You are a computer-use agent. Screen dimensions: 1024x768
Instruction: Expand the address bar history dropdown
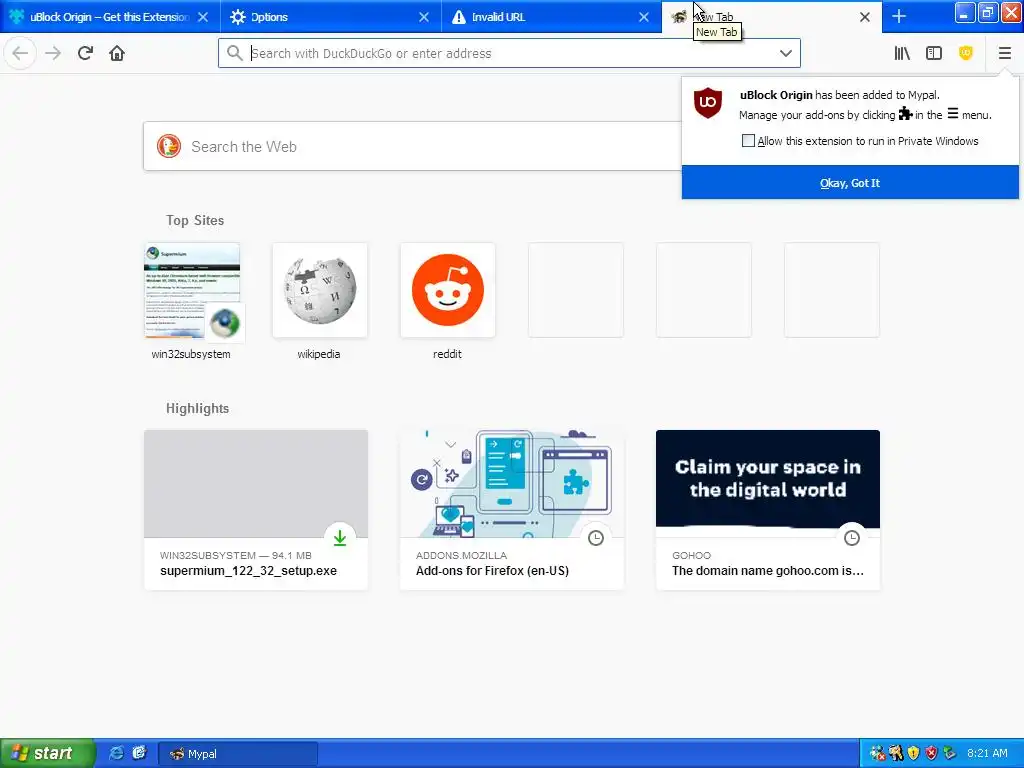(786, 53)
